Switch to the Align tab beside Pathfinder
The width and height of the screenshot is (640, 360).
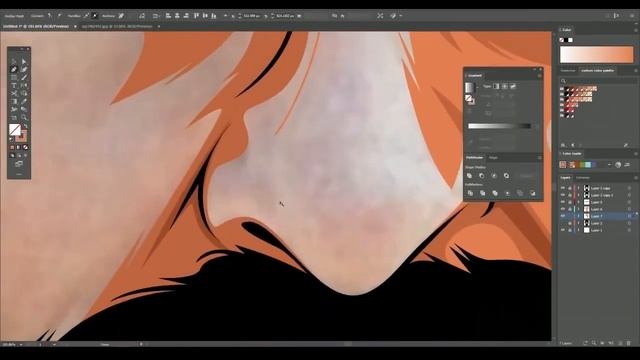coord(493,158)
